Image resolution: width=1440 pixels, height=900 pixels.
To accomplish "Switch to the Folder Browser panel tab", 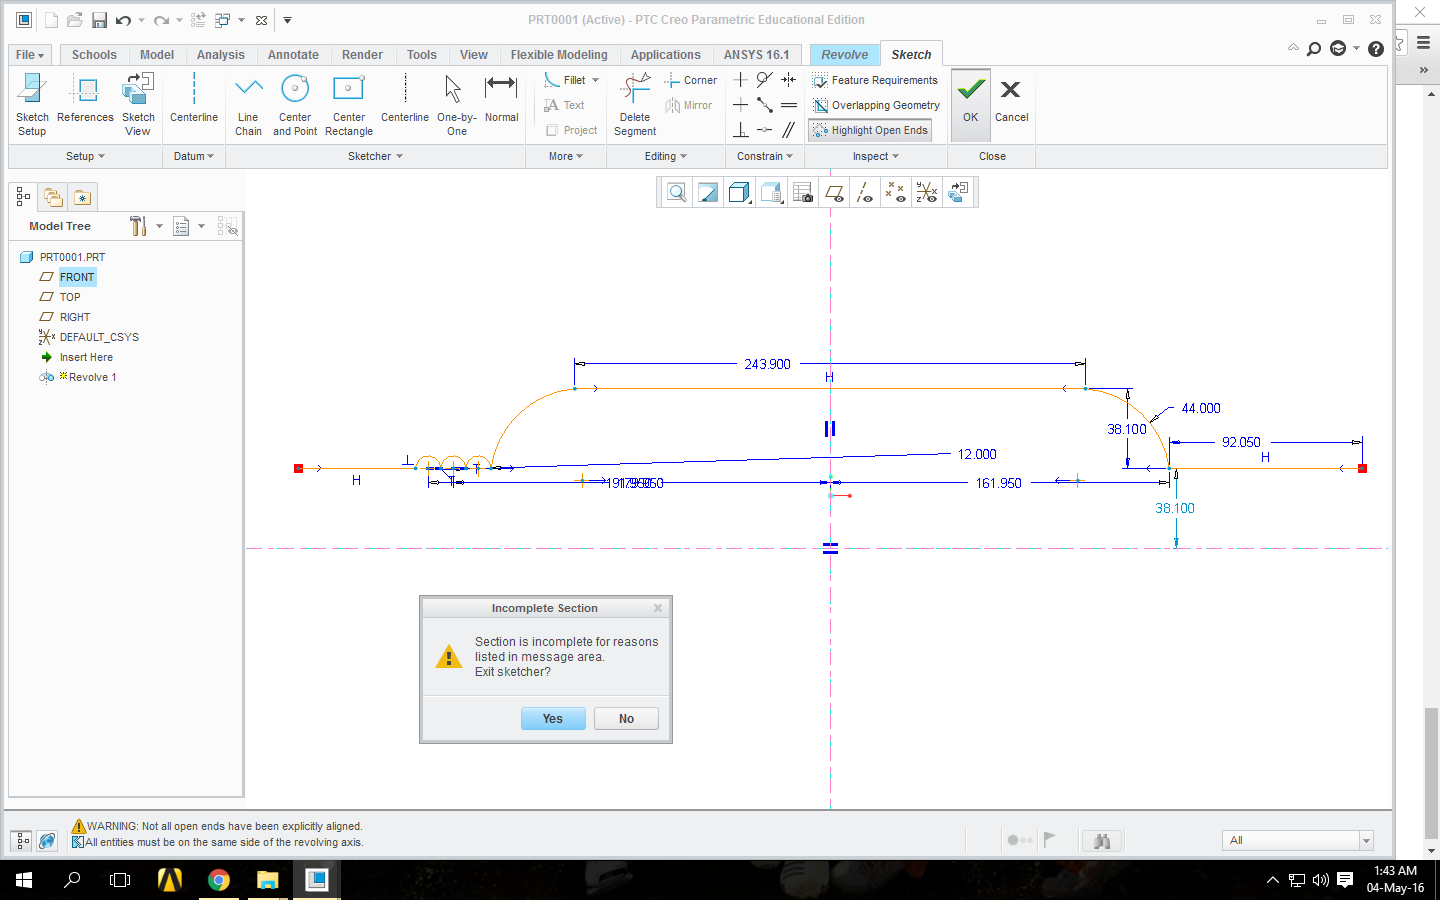I will coord(53,197).
